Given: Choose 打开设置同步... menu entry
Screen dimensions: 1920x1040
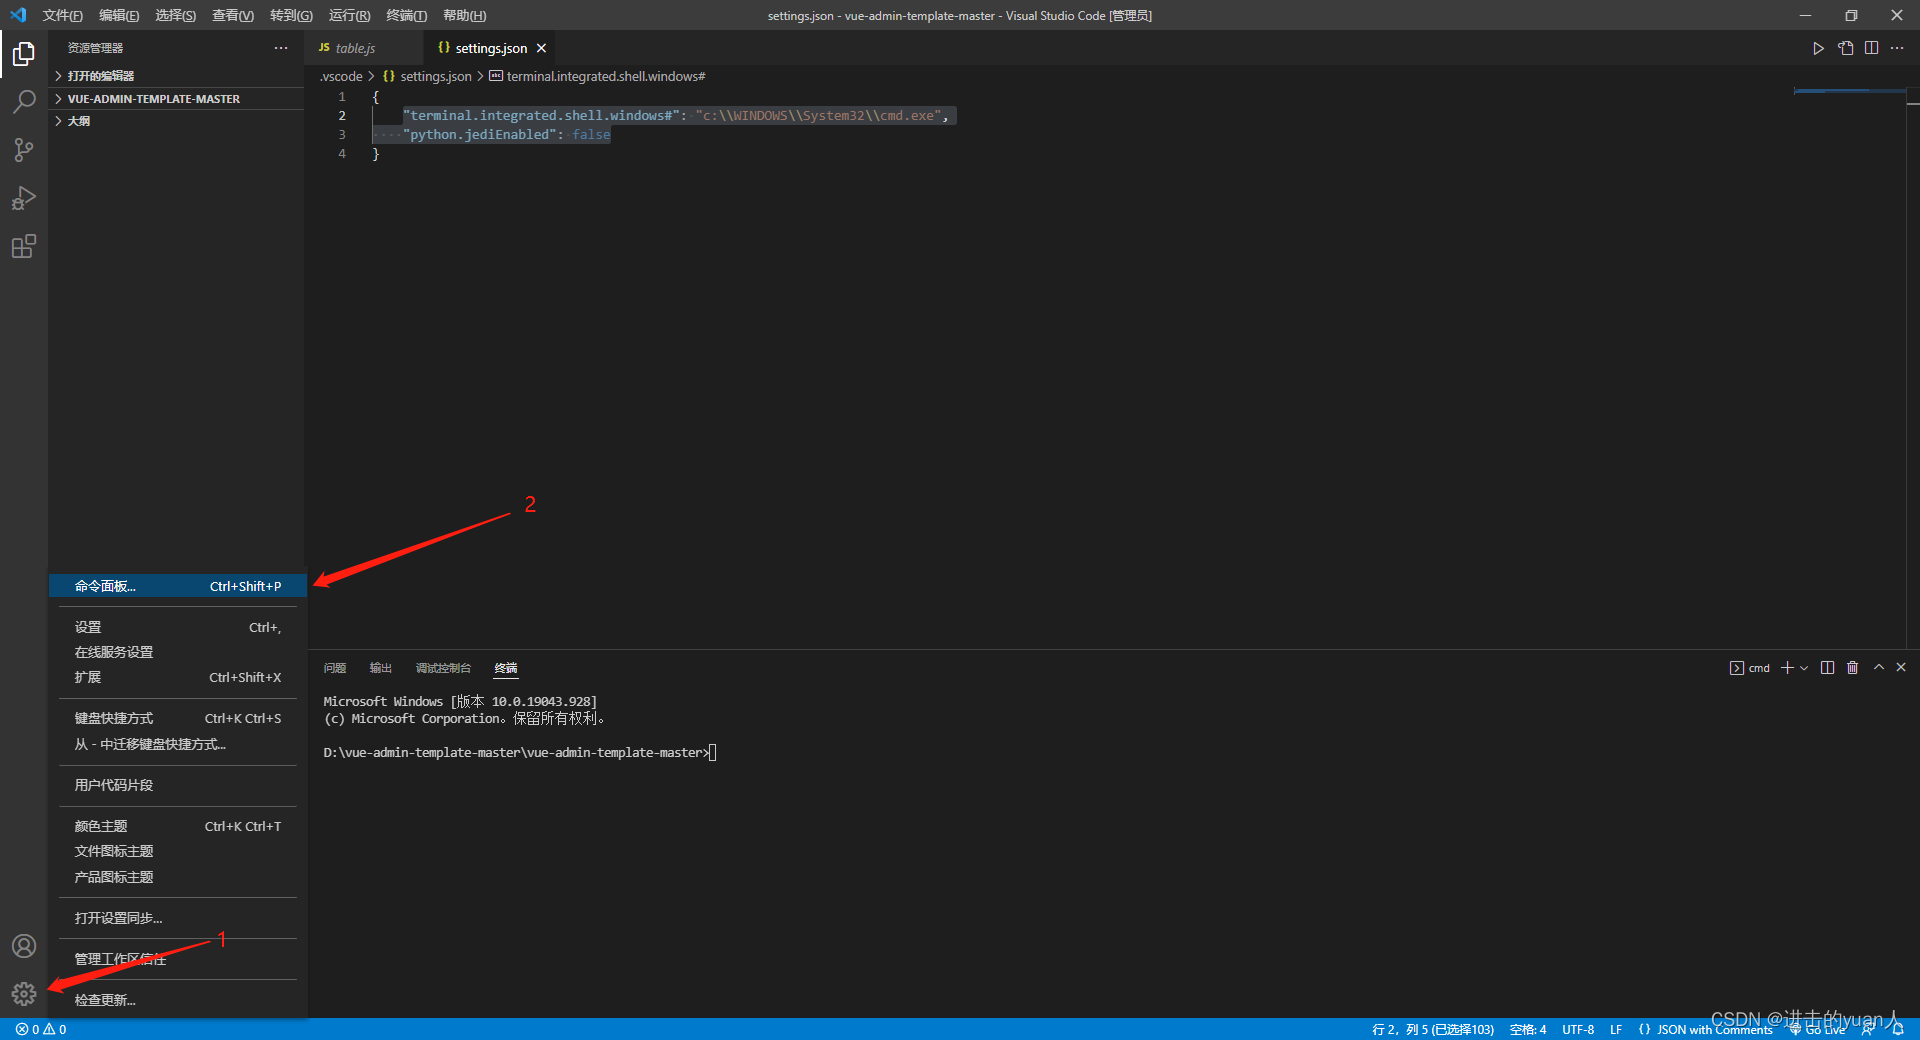Looking at the screenshot, I should (x=178, y=918).
